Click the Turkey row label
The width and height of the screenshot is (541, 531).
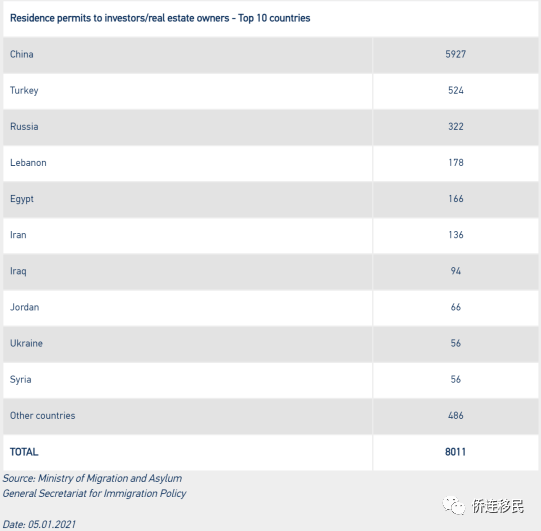[24, 90]
